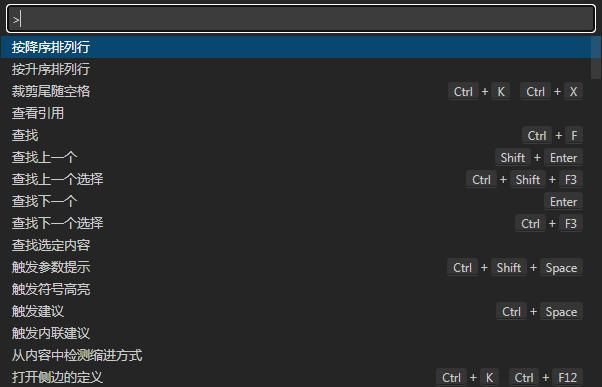Click the Ctrl+Shift+Space keybinding label
Viewport: 602px width, 387px height.
[x=515, y=268]
